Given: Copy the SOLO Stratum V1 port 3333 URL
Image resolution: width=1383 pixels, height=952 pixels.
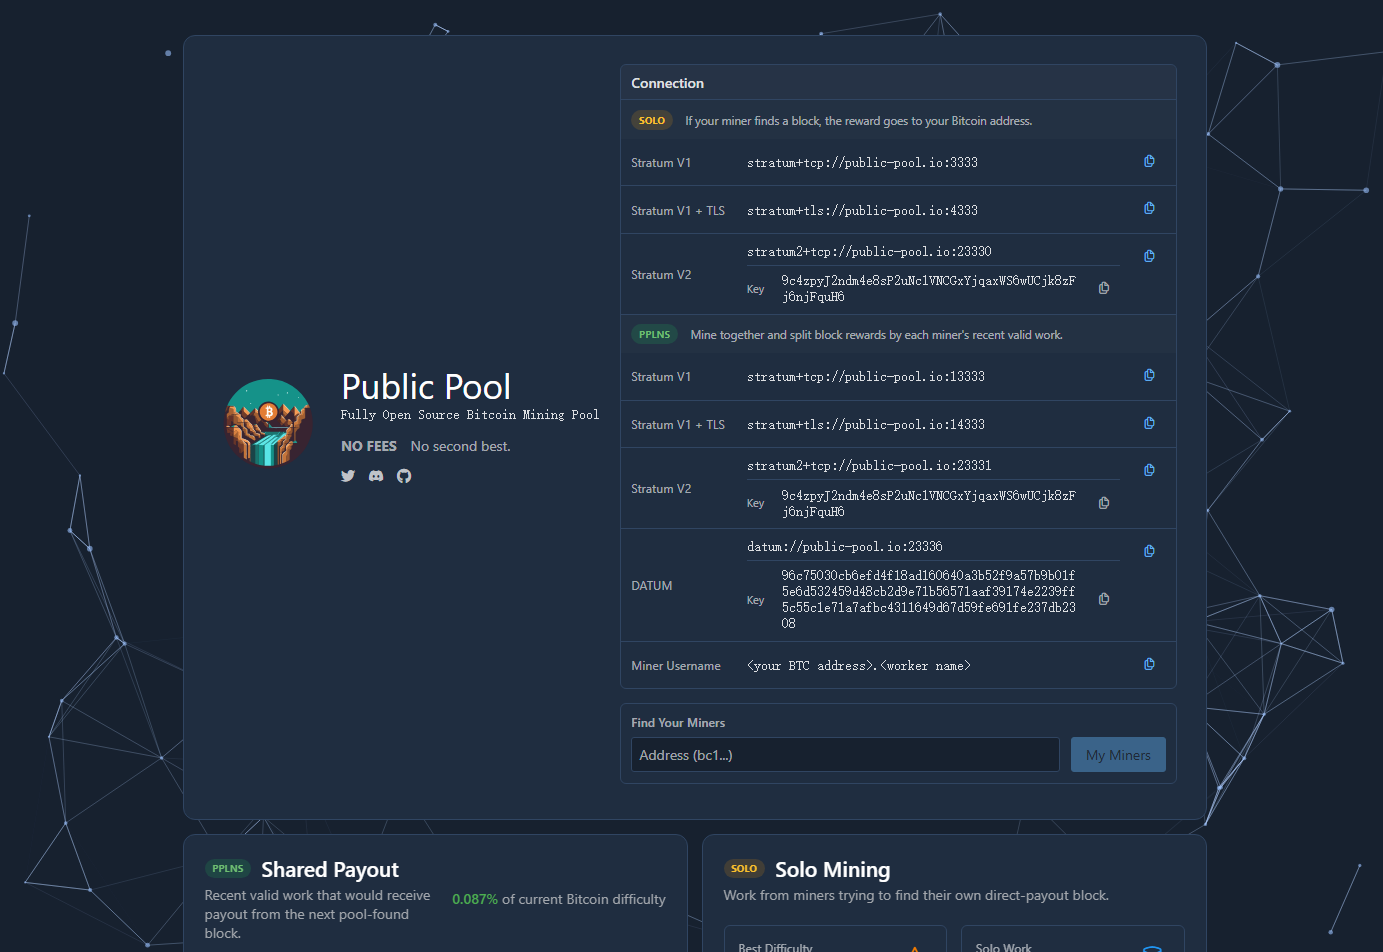Looking at the screenshot, I should pos(1149,161).
